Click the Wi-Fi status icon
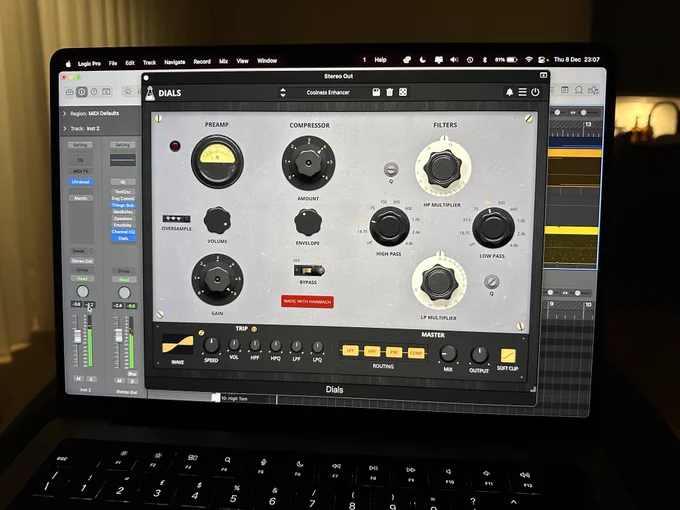680x510 pixels. coord(528,59)
